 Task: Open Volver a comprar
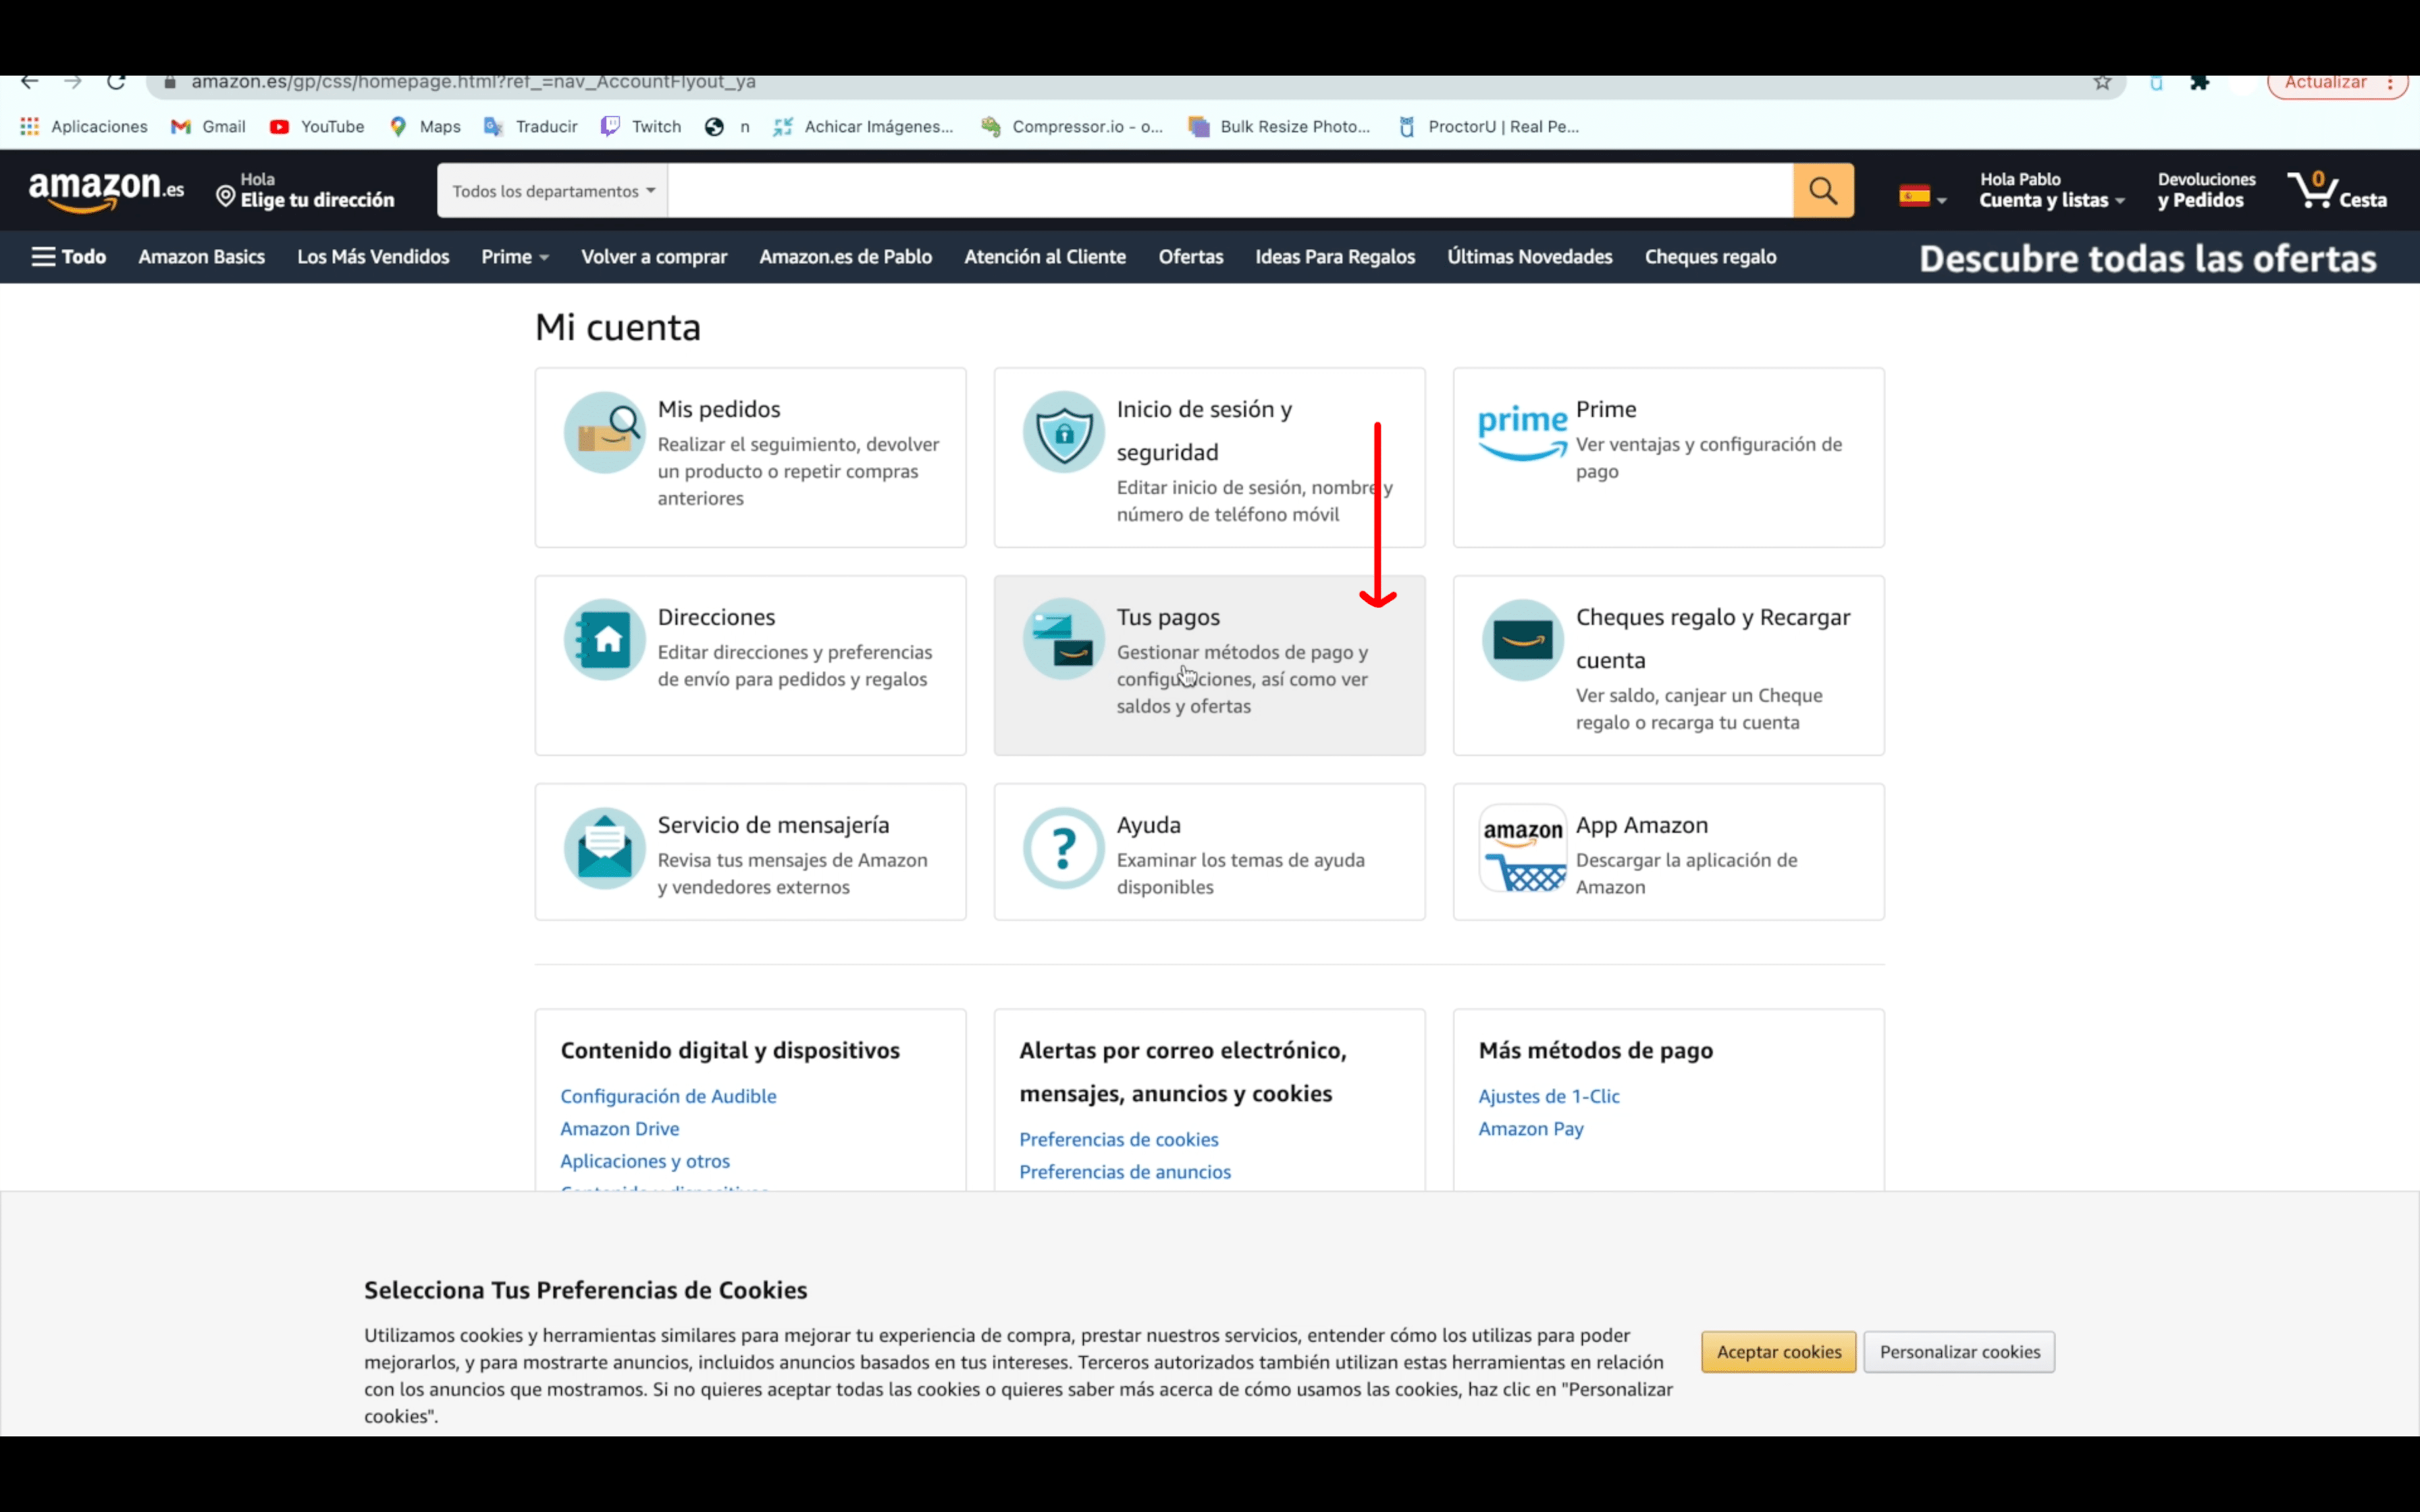click(x=654, y=257)
